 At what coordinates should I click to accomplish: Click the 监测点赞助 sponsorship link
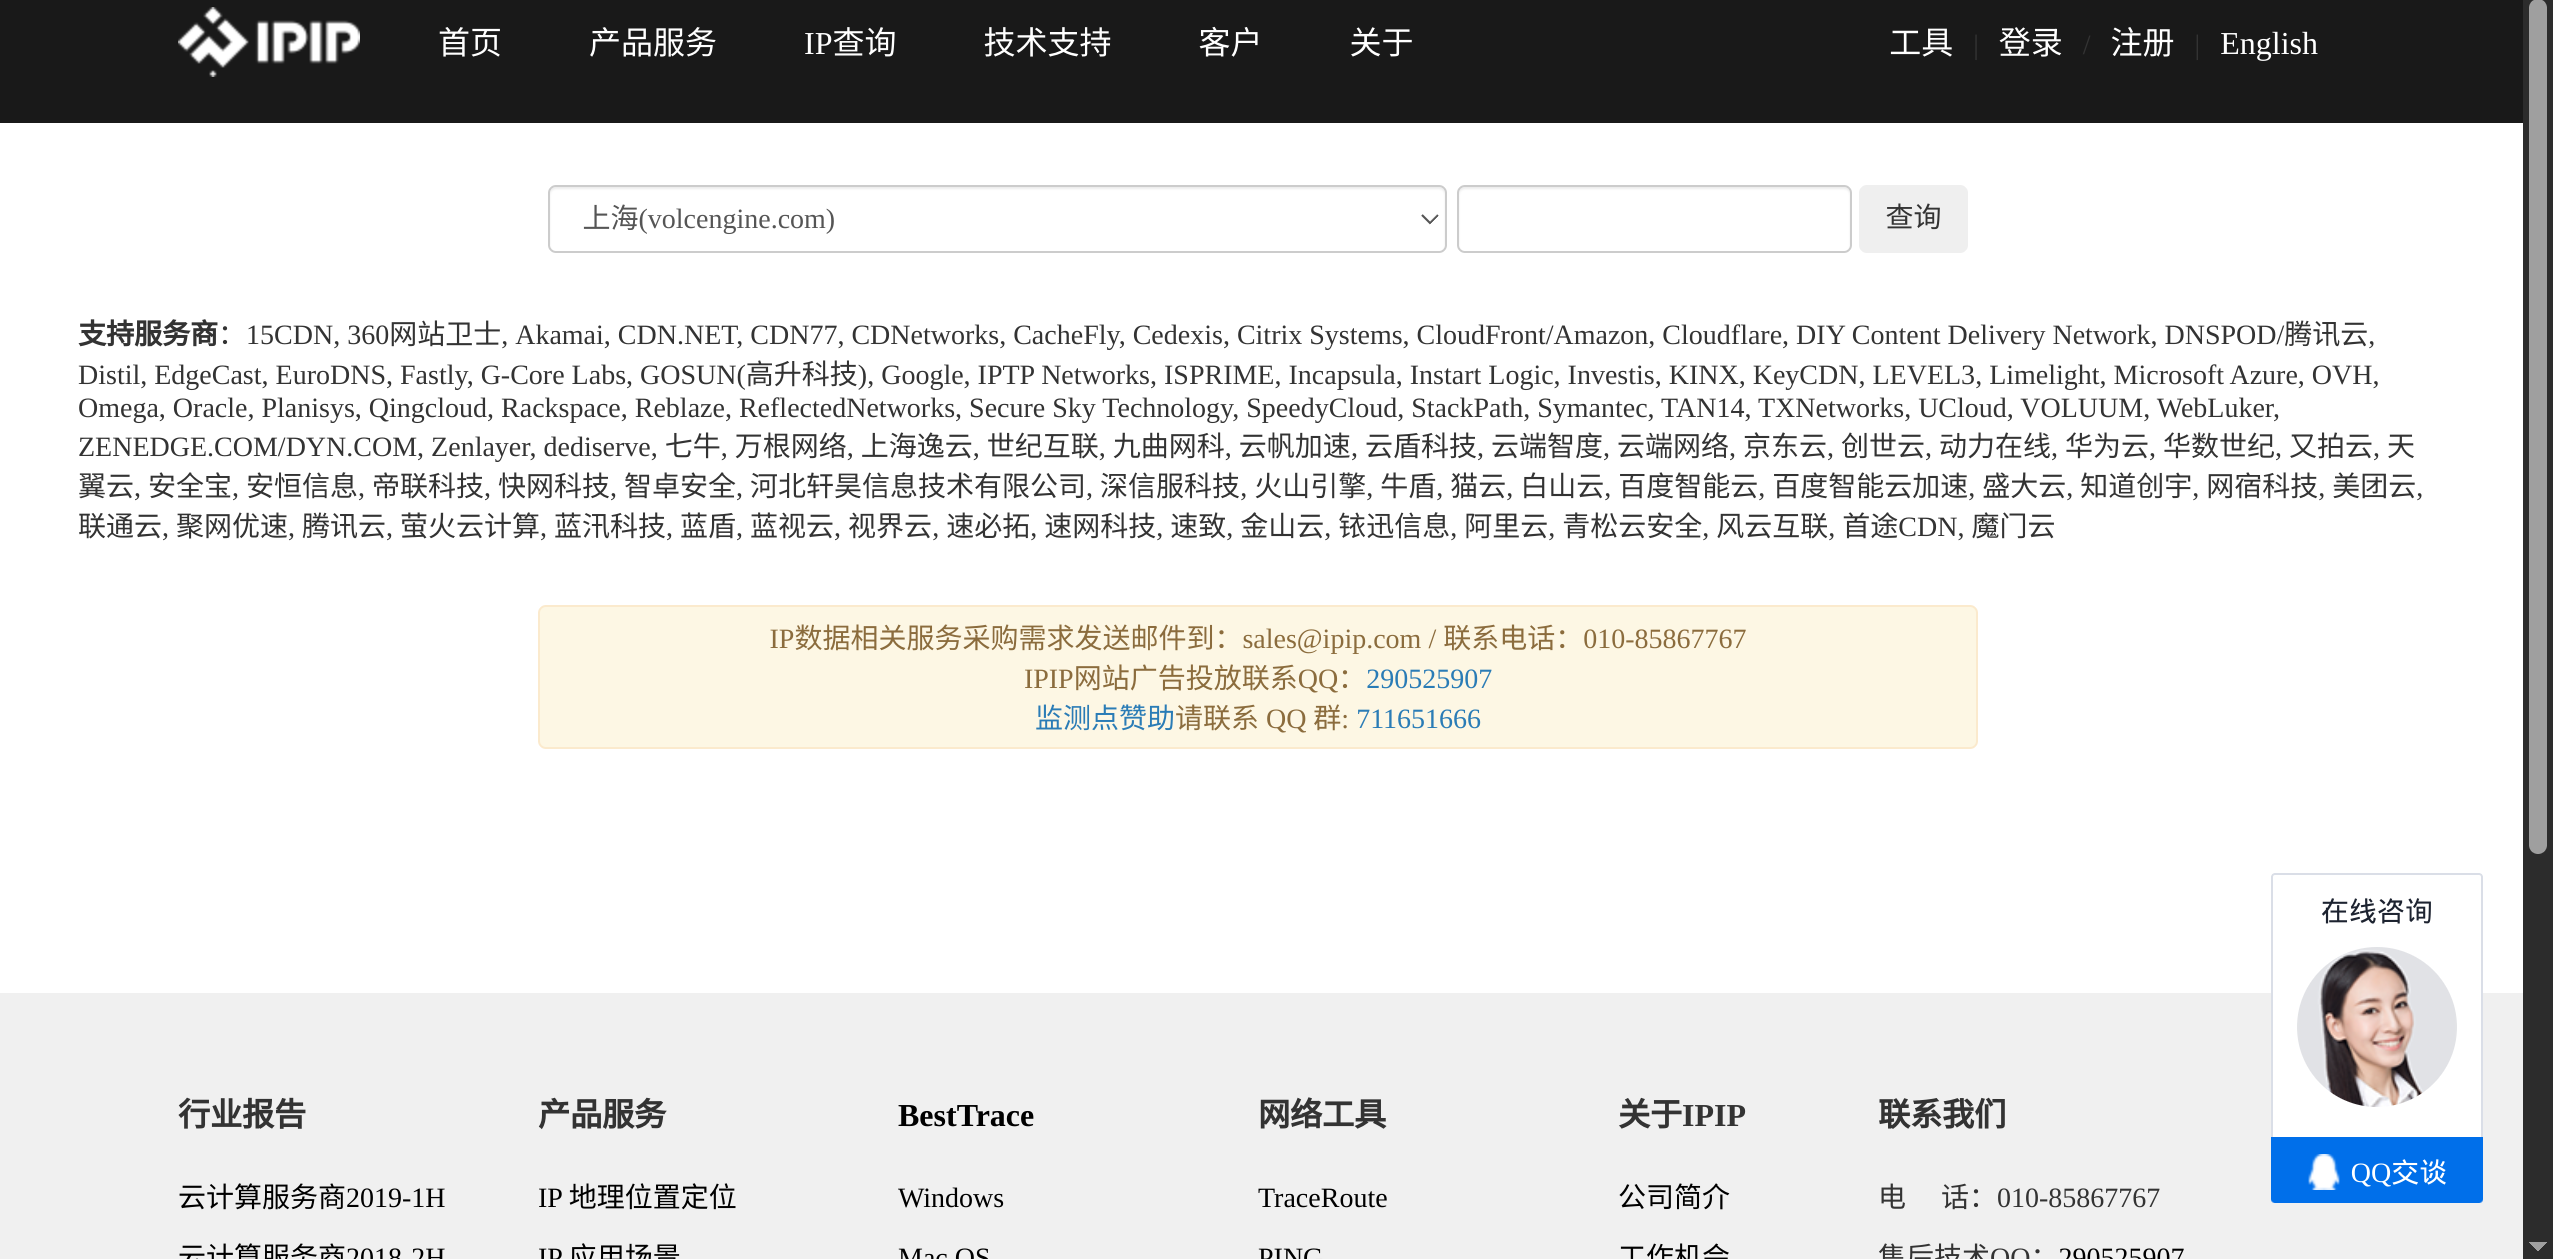[1103, 719]
